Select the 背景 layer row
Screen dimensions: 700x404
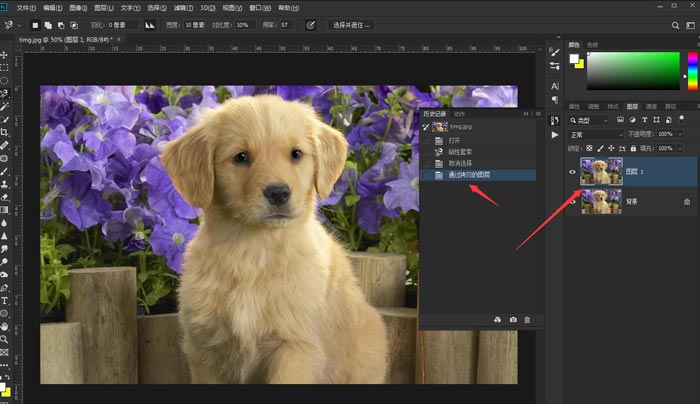coord(631,202)
